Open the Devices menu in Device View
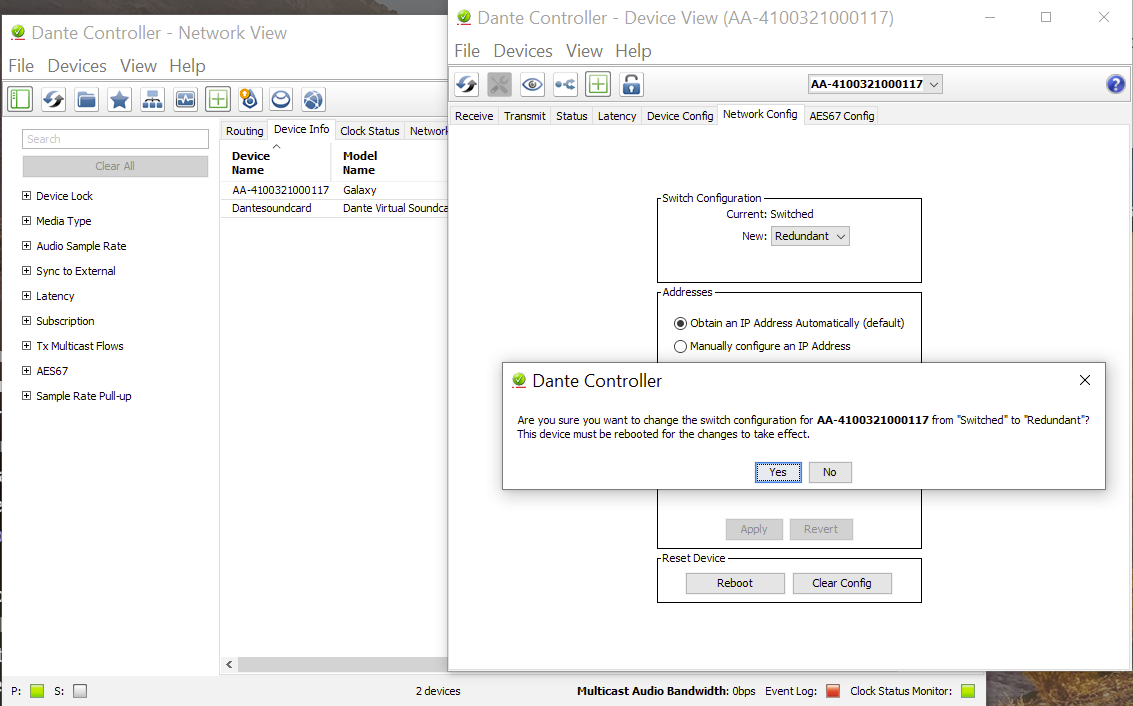 pyautogui.click(x=522, y=51)
